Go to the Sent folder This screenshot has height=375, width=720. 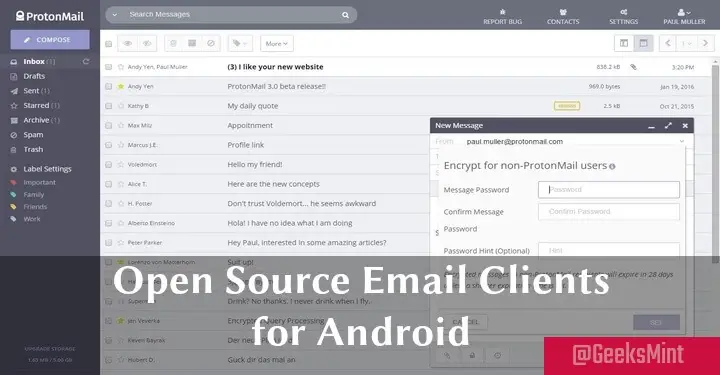pyautogui.click(x=30, y=91)
